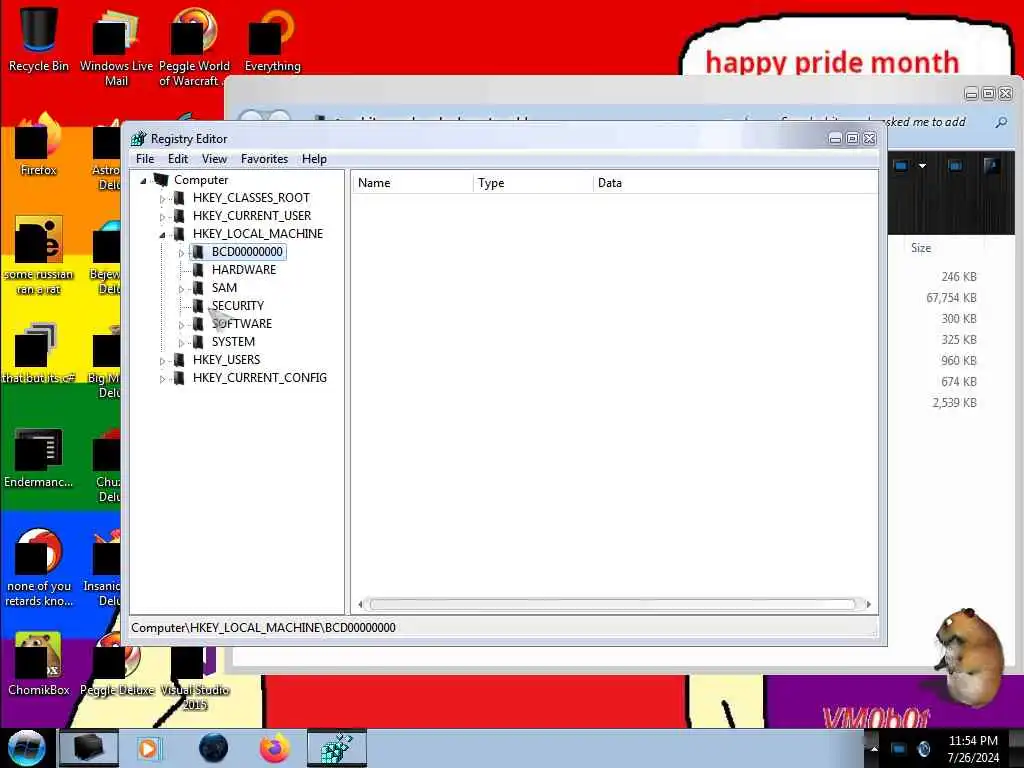1024x768 pixels.
Task: Open the File menu in Registry Editor
Action: (145, 159)
